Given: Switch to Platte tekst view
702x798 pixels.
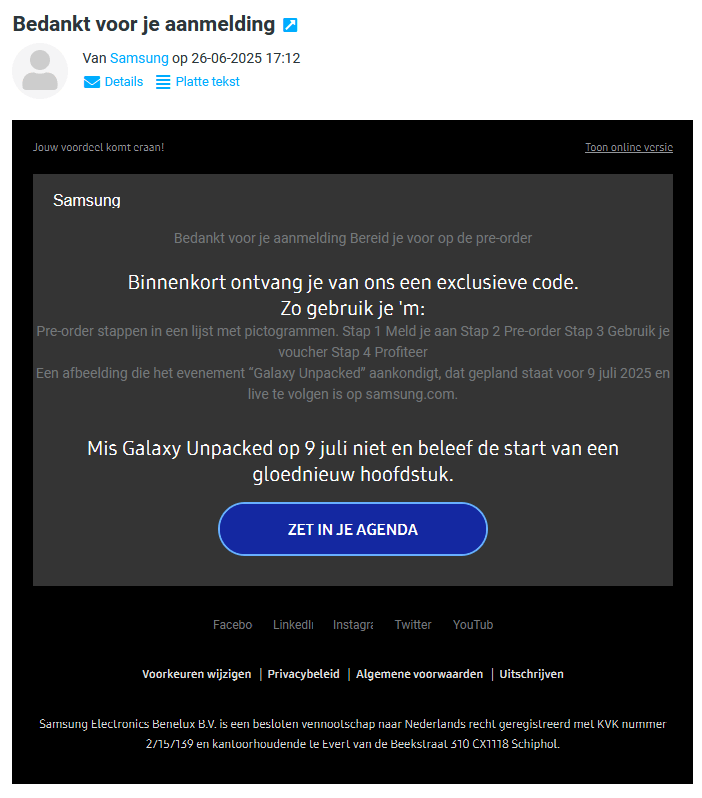Looking at the screenshot, I should click(x=207, y=82).
